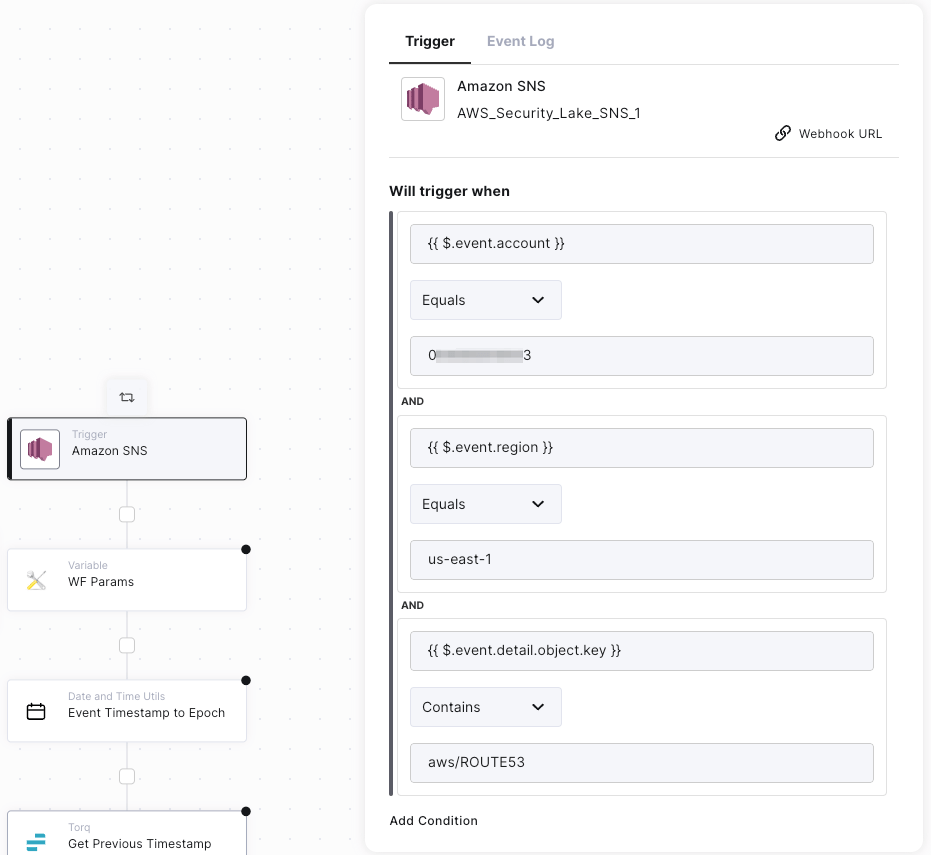Viewport: 931px width, 855px height.
Task: Click Add Condition
Action: coord(433,821)
